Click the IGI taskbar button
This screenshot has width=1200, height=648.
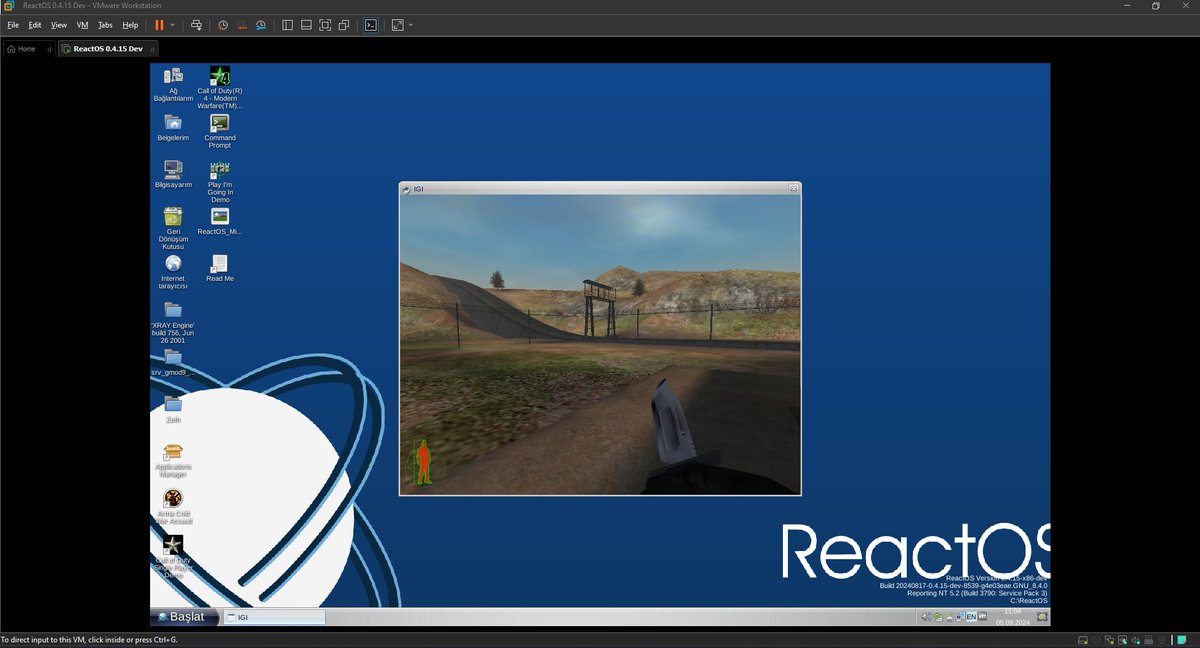click(274, 617)
